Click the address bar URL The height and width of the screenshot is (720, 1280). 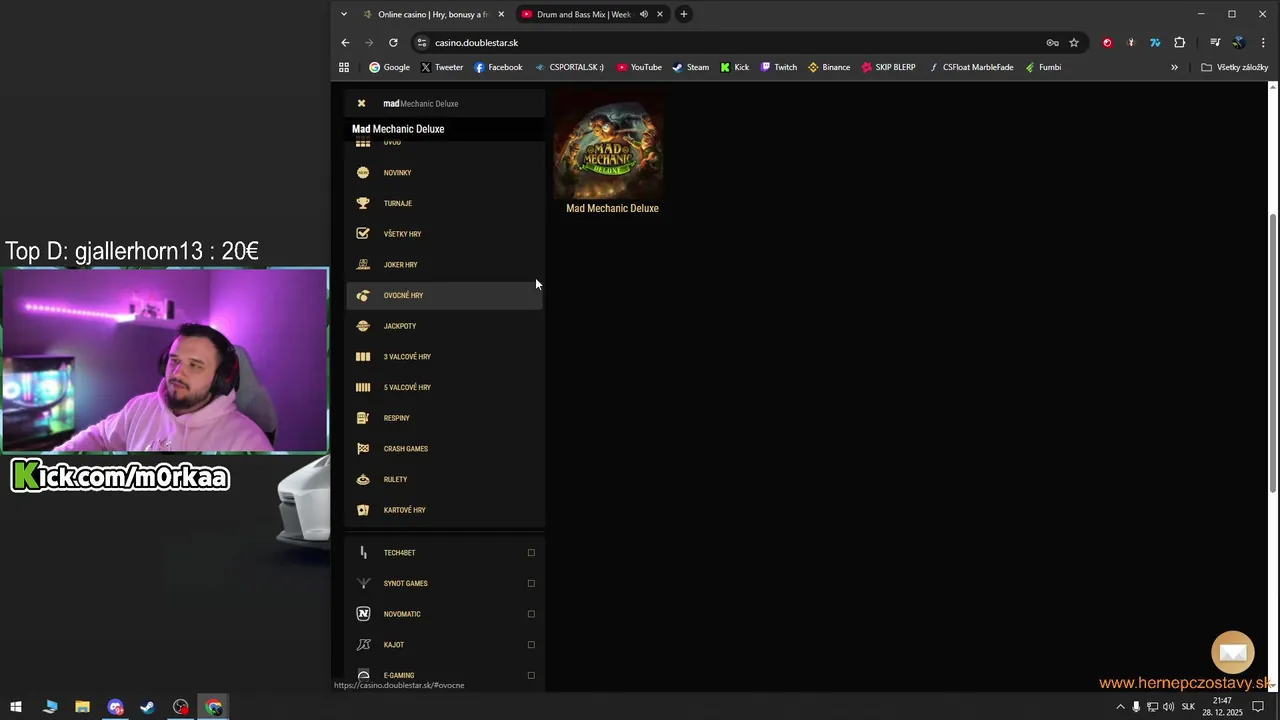476,43
